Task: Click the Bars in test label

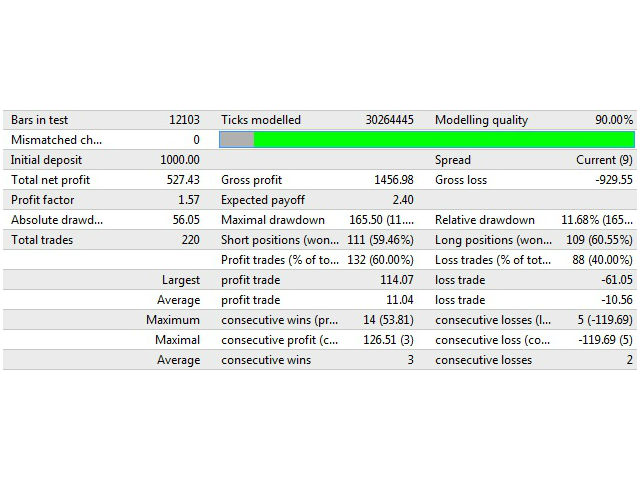Action: pyautogui.click(x=39, y=120)
